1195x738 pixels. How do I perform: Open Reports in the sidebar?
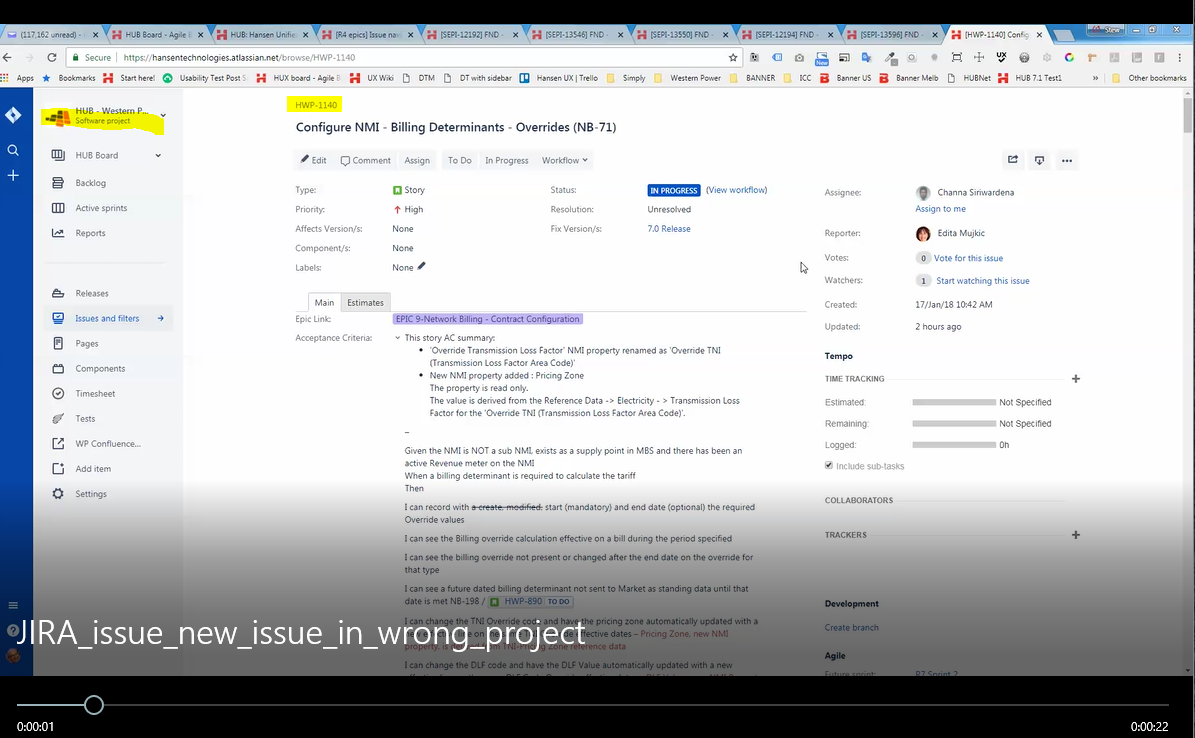pyautogui.click(x=90, y=233)
